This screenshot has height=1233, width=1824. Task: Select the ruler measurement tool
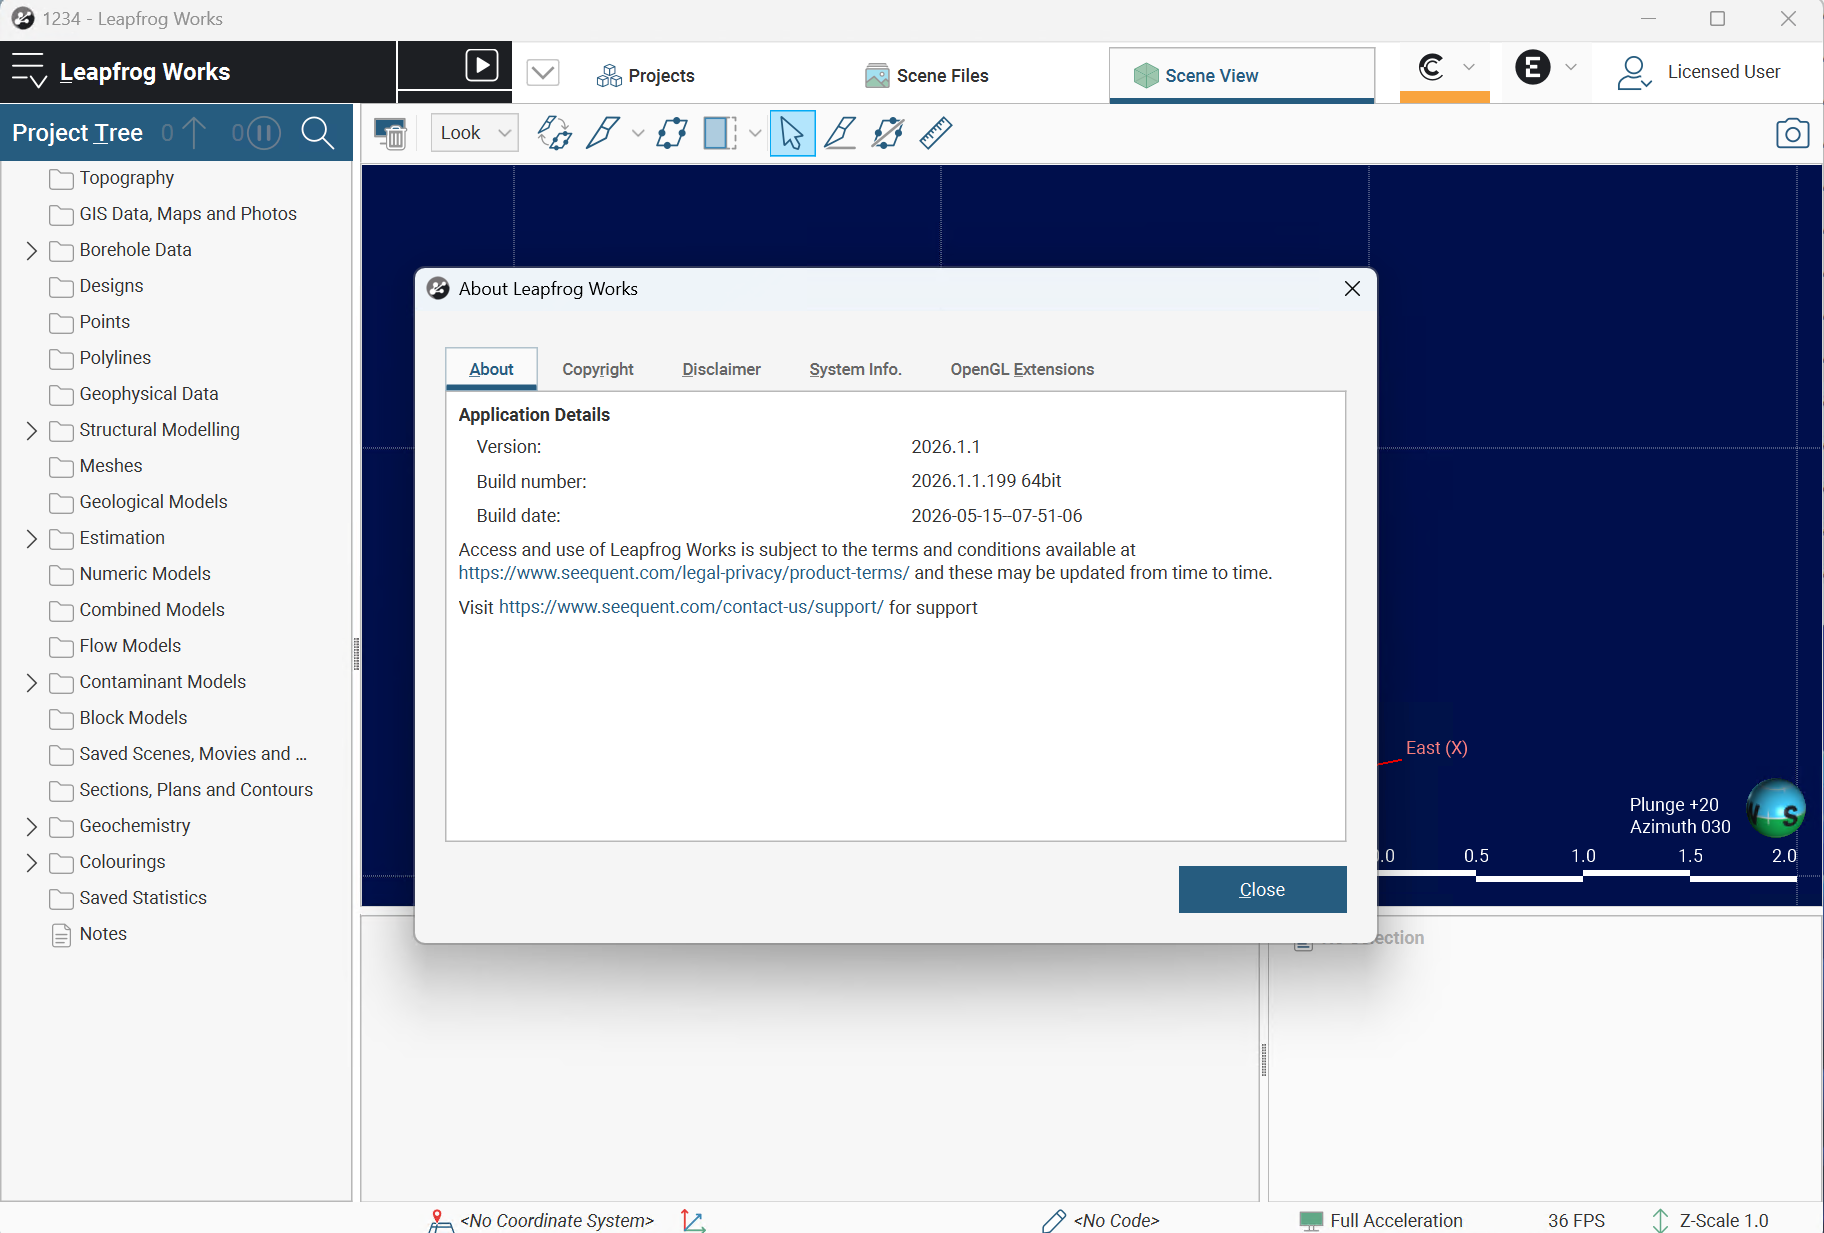click(936, 133)
